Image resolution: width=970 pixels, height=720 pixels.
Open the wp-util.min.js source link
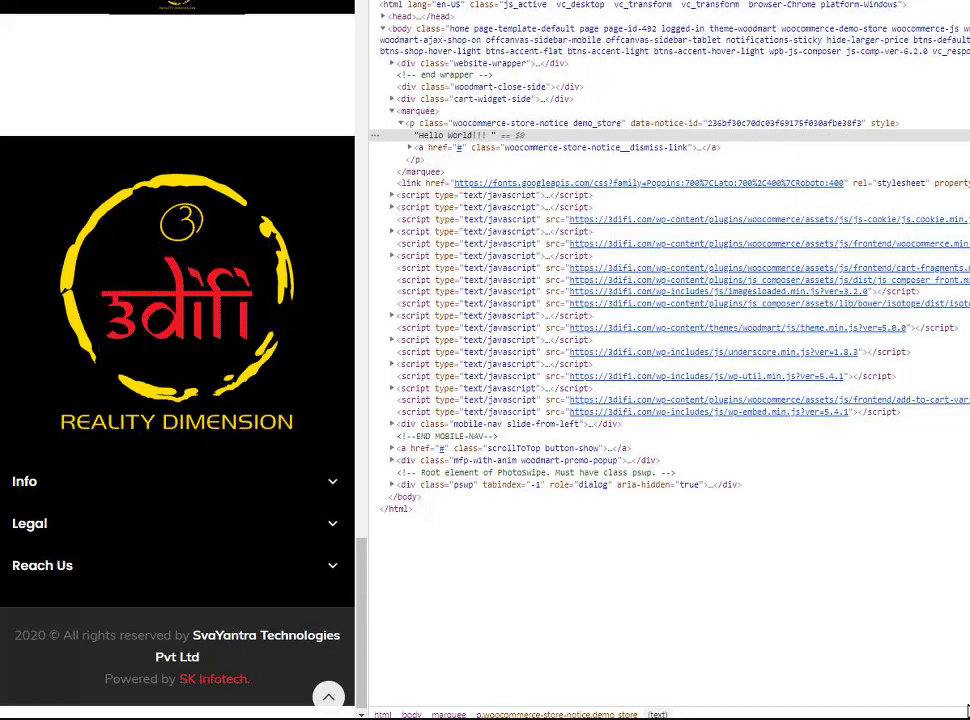pyautogui.click(x=706, y=376)
